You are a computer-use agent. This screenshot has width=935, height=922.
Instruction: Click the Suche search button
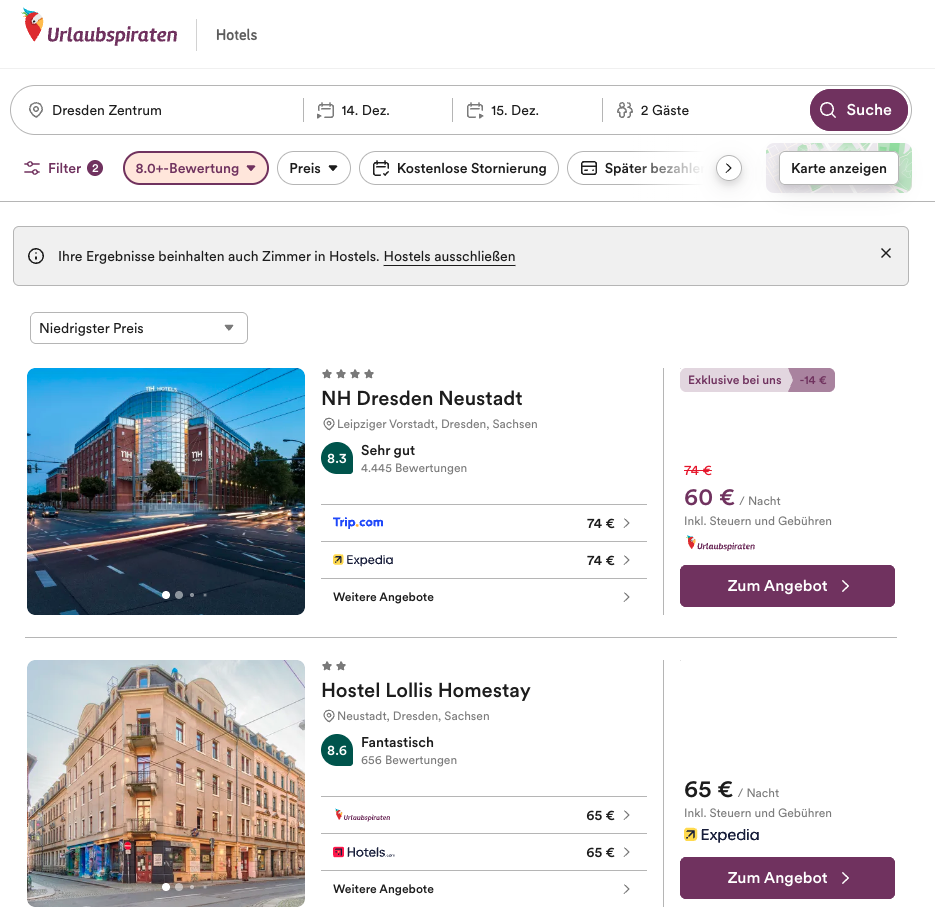tap(858, 110)
